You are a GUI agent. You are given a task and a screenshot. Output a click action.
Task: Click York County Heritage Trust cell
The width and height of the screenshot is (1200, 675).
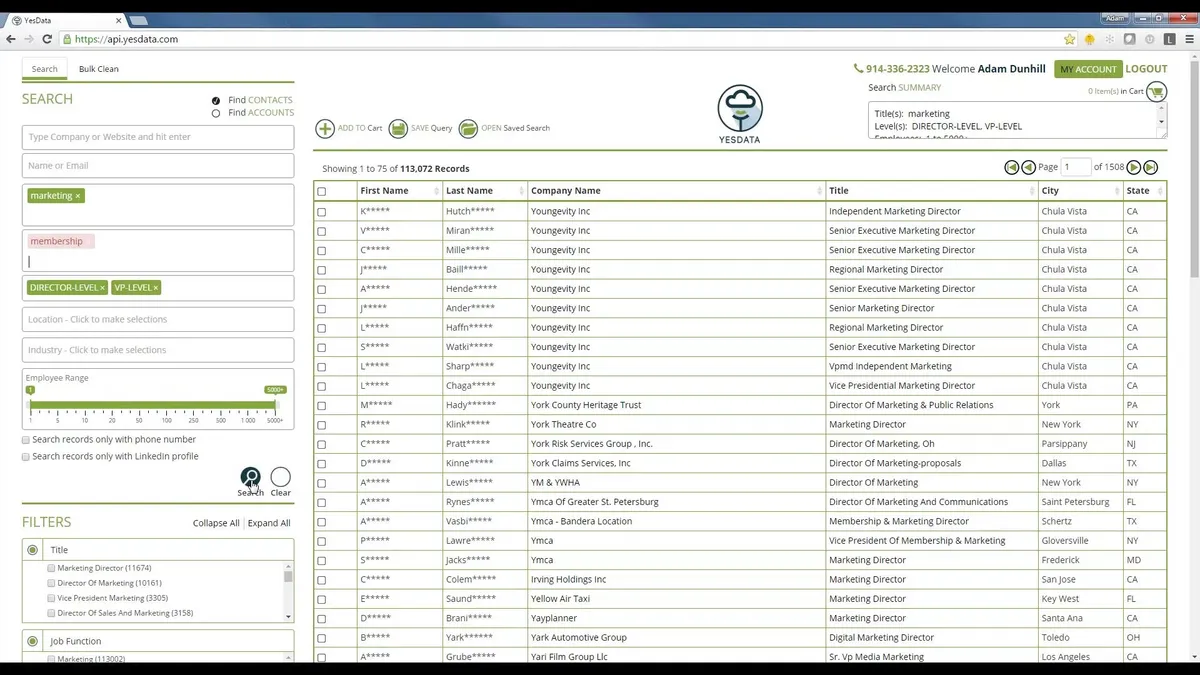pos(676,405)
